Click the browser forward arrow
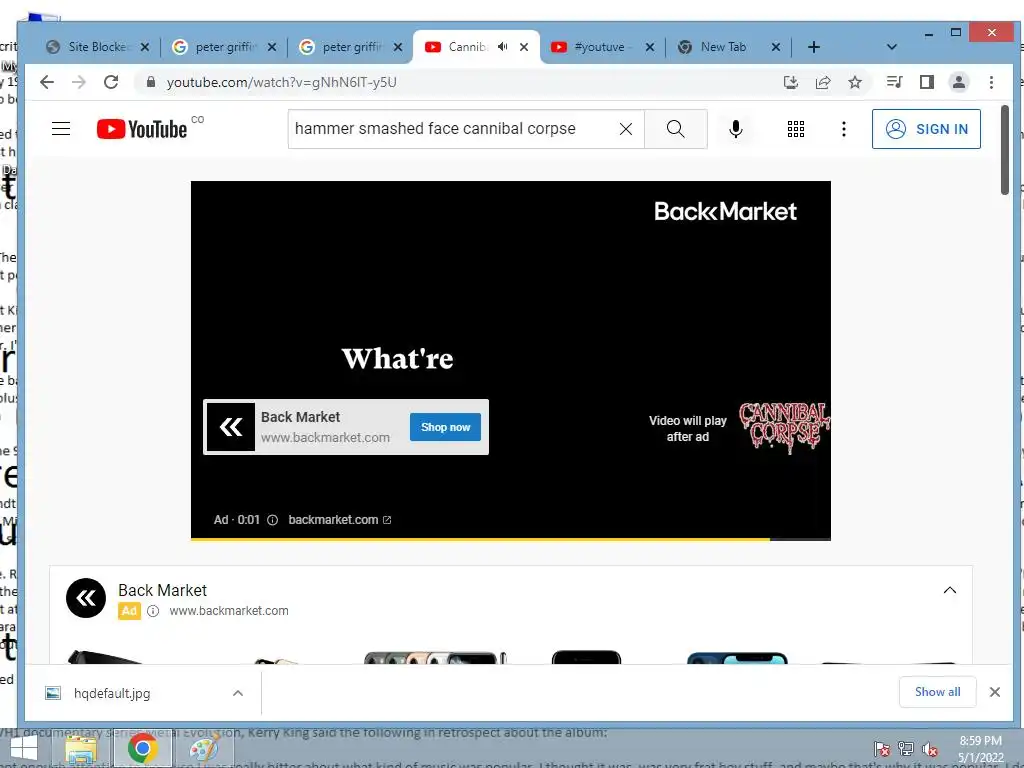The width and height of the screenshot is (1024, 768). (79, 82)
